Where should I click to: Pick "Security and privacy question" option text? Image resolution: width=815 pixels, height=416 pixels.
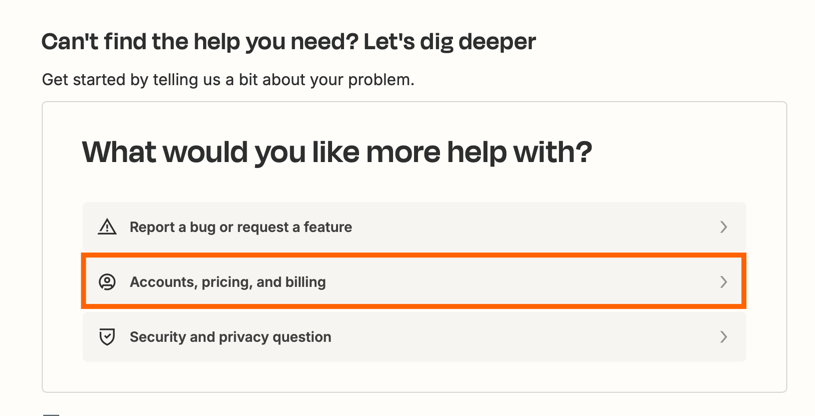click(x=230, y=337)
